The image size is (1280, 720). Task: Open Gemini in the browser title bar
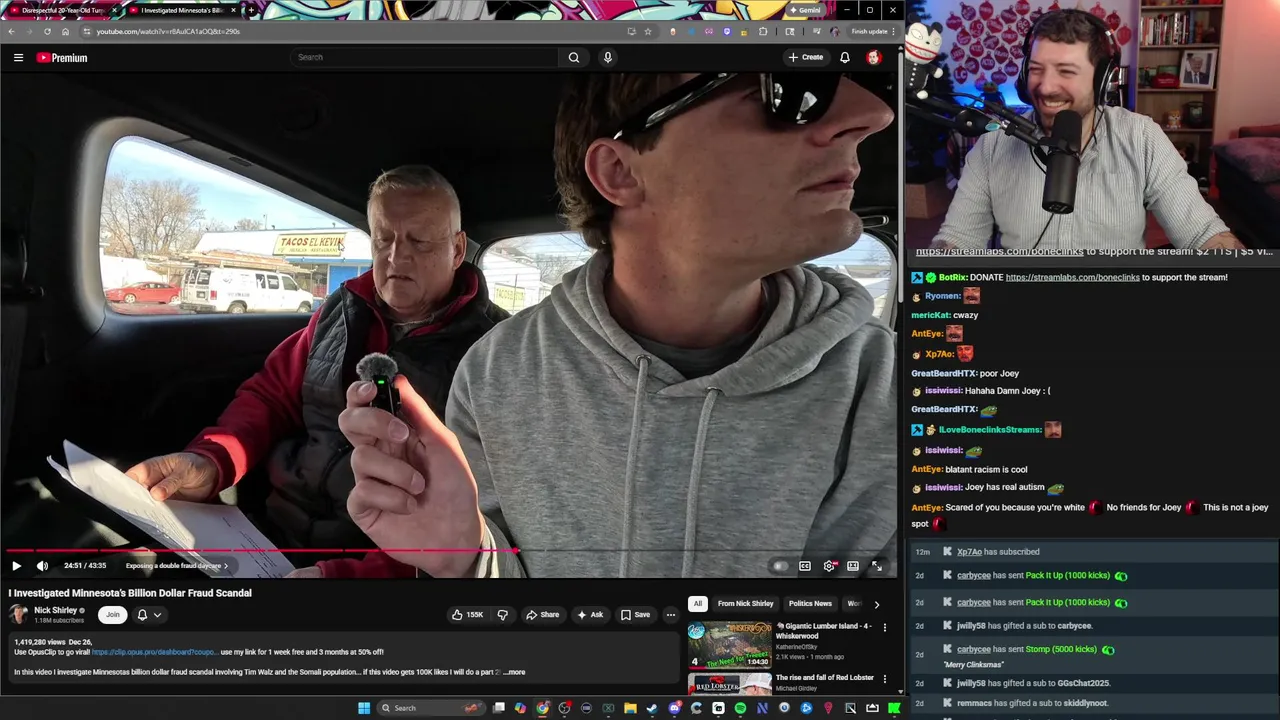point(804,10)
